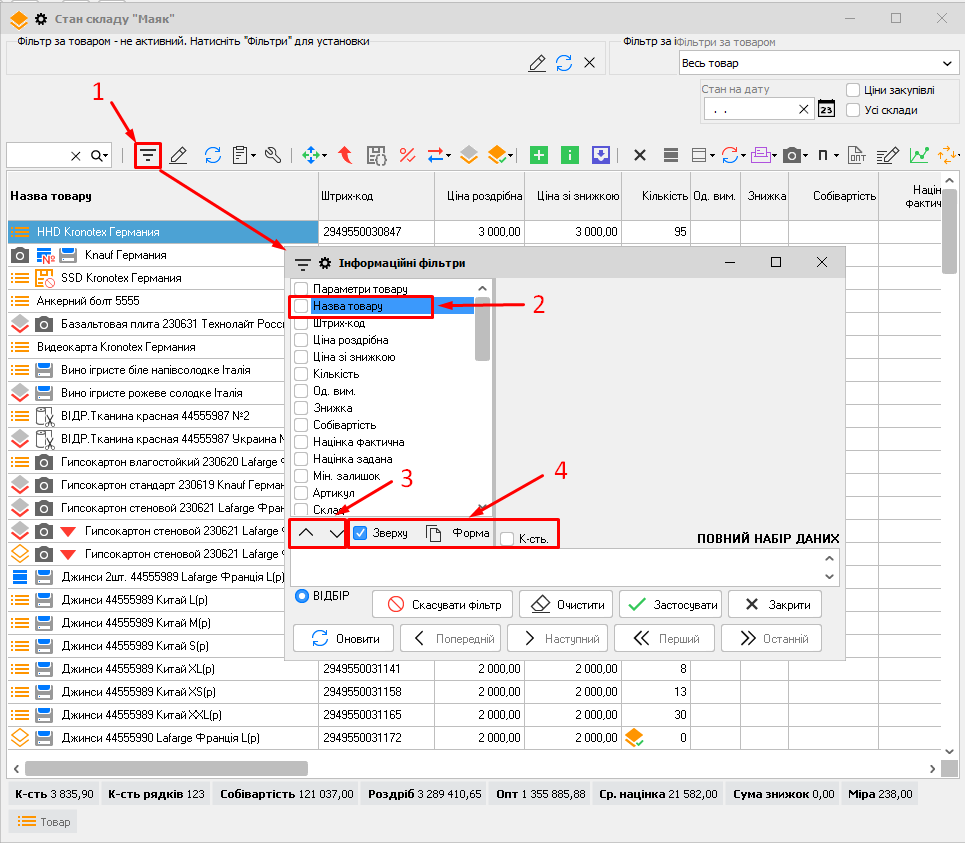
Task: Click the wrench settings icon in the toolbar
Action: click(272, 155)
